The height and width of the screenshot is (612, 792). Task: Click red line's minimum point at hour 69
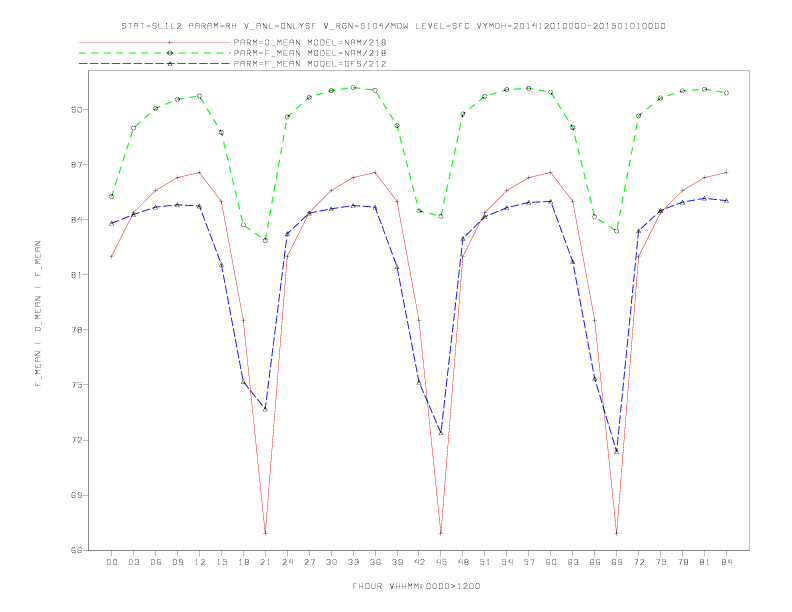(617, 533)
